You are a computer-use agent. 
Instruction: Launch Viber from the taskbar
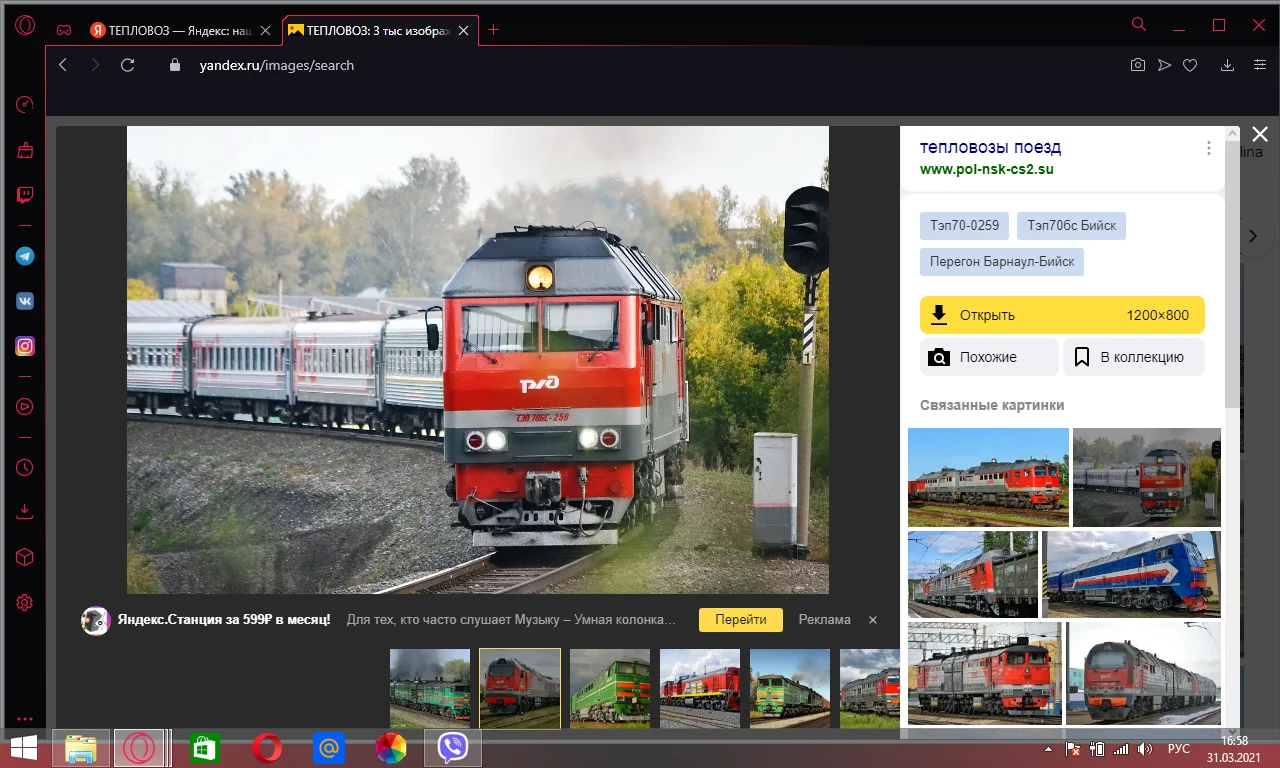coord(453,747)
